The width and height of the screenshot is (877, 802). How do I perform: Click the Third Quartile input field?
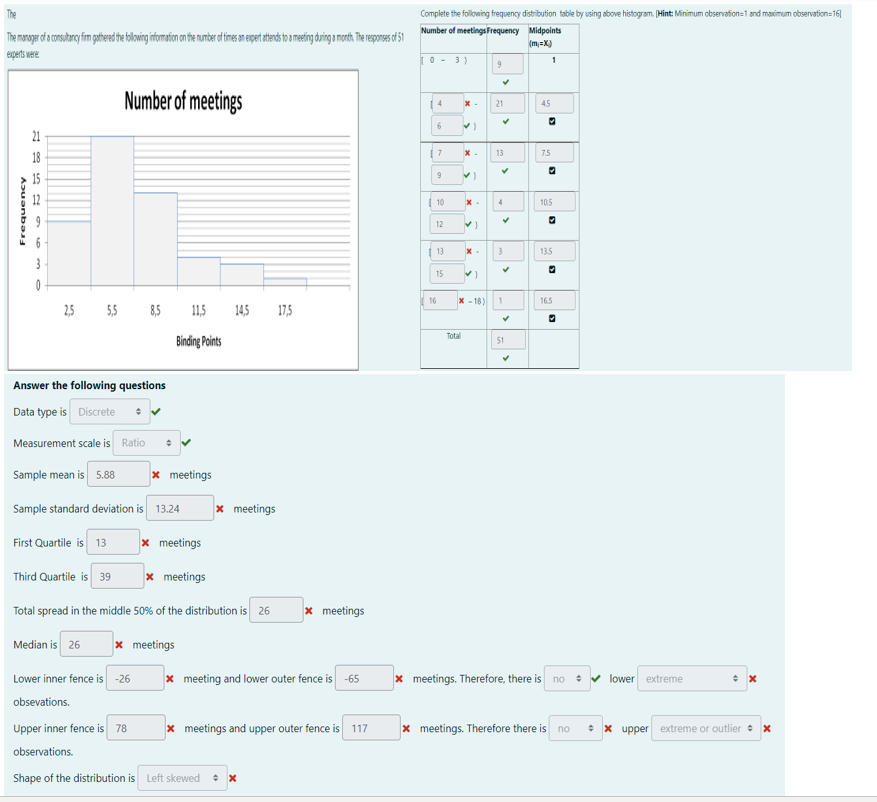pos(117,577)
